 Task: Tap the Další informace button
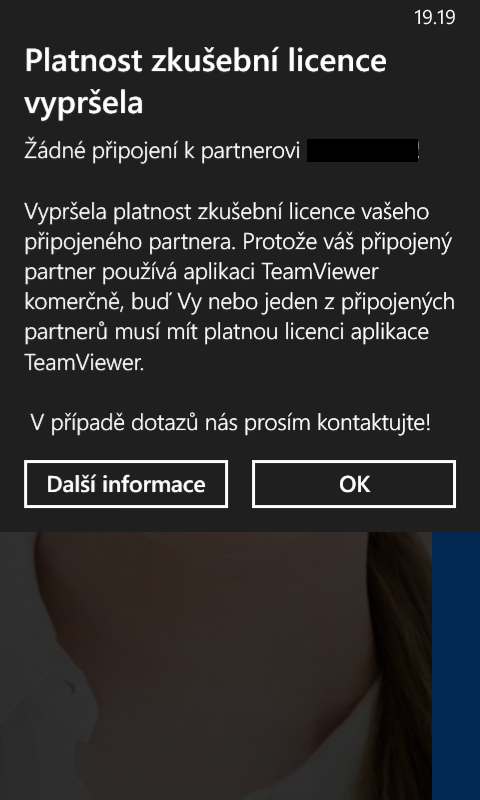tap(125, 484)
